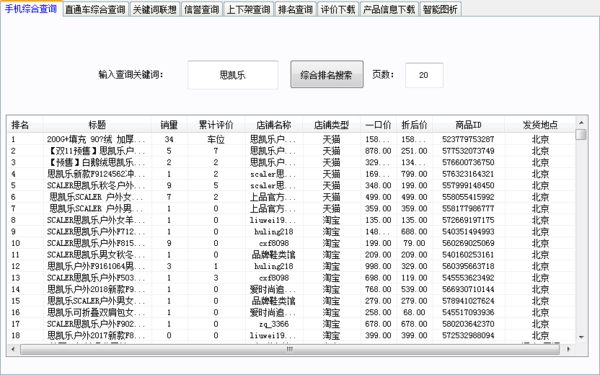This screenshot has width=600, height=375.
Task: Go to the 上下架查询 tab
Action: click(249, 9)
